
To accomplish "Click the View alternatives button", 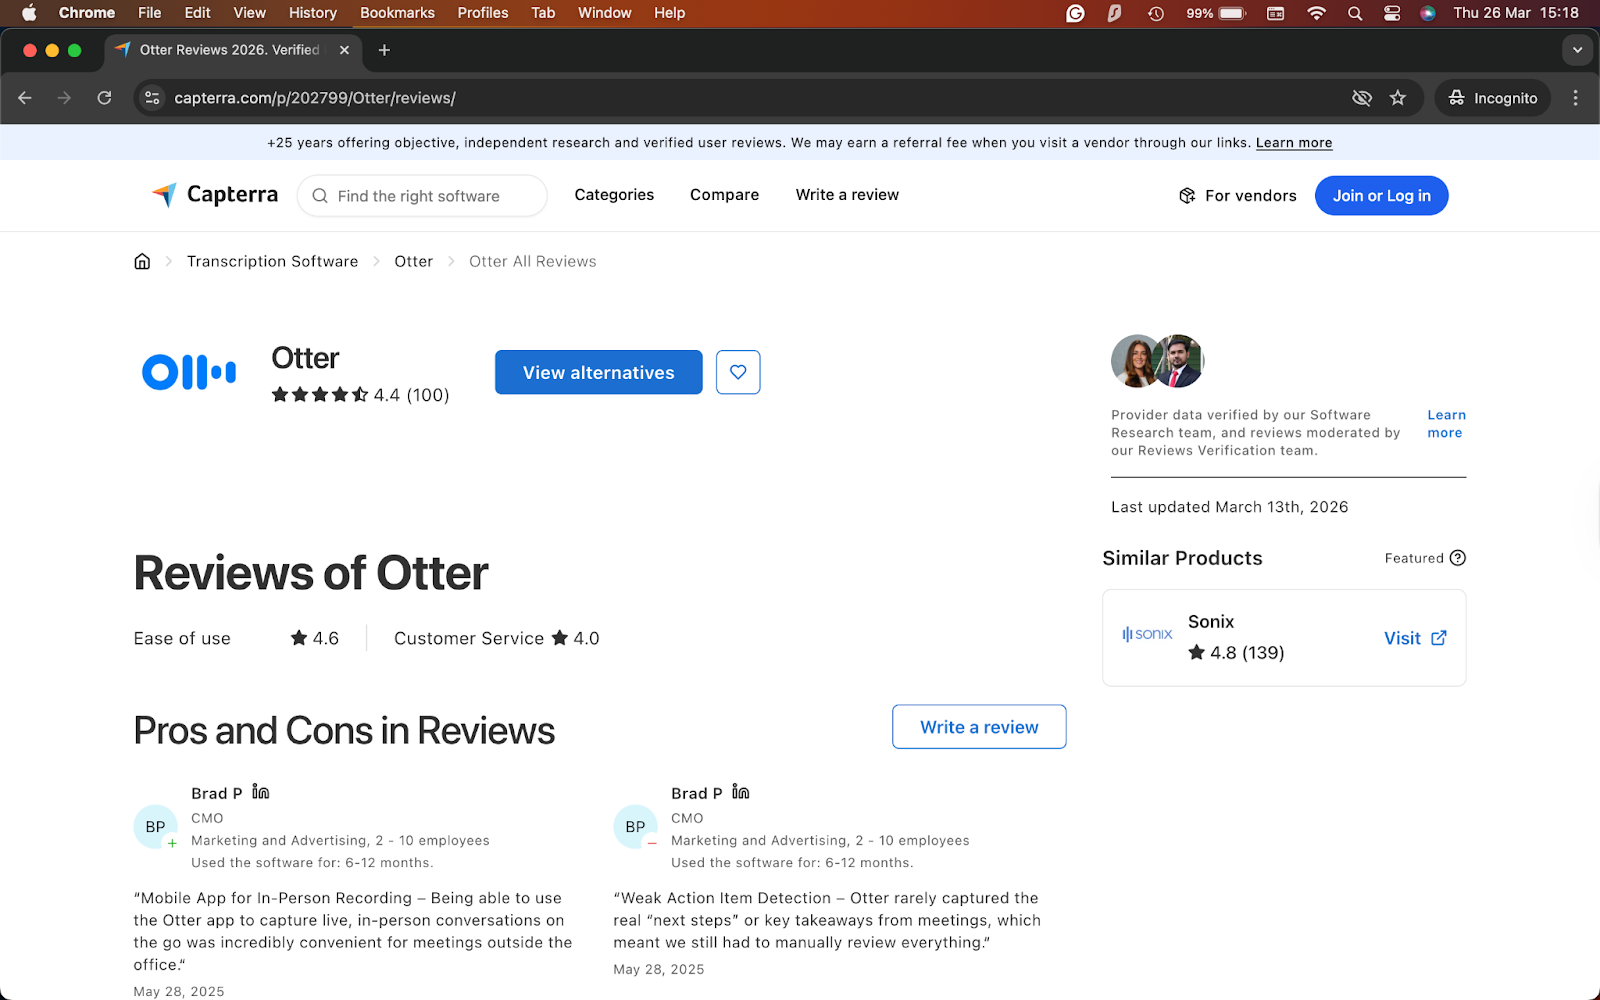I will [x=599, y=372].
